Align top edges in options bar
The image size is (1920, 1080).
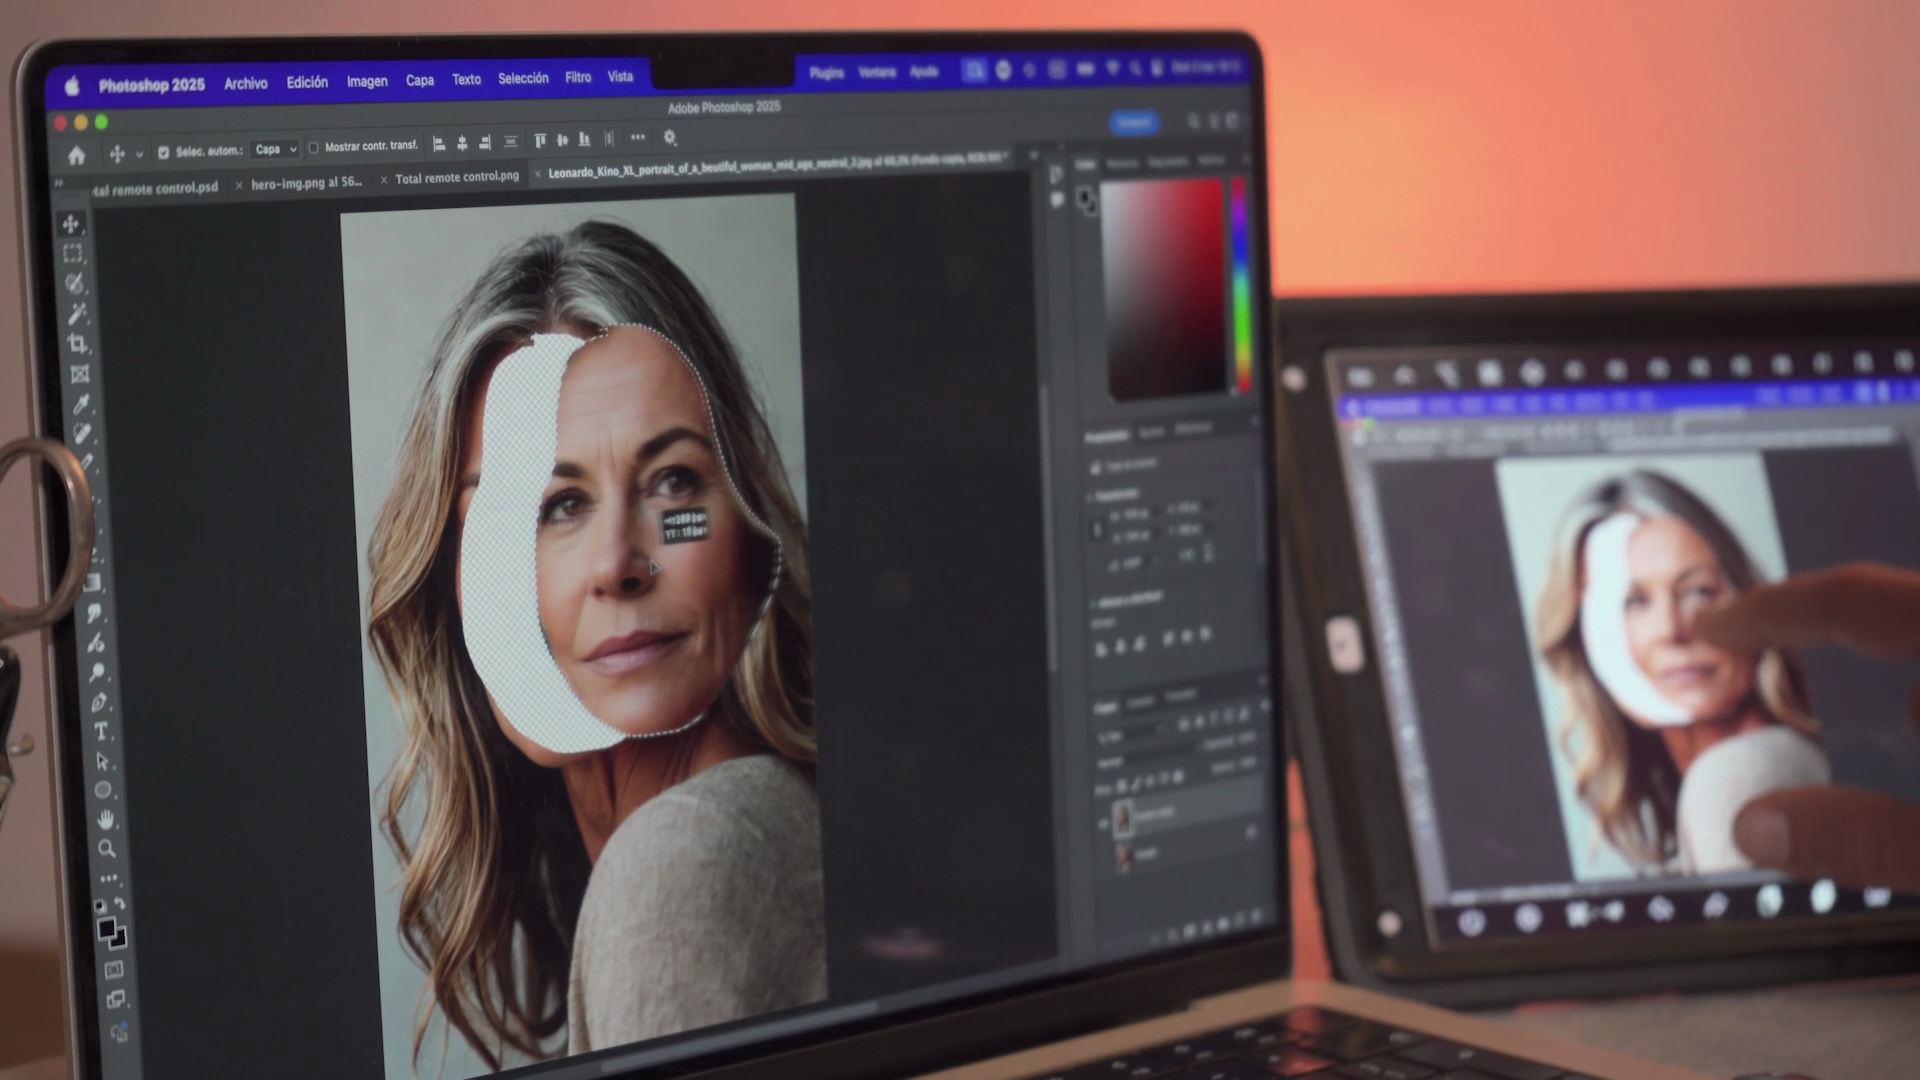(x=540, y=141)
